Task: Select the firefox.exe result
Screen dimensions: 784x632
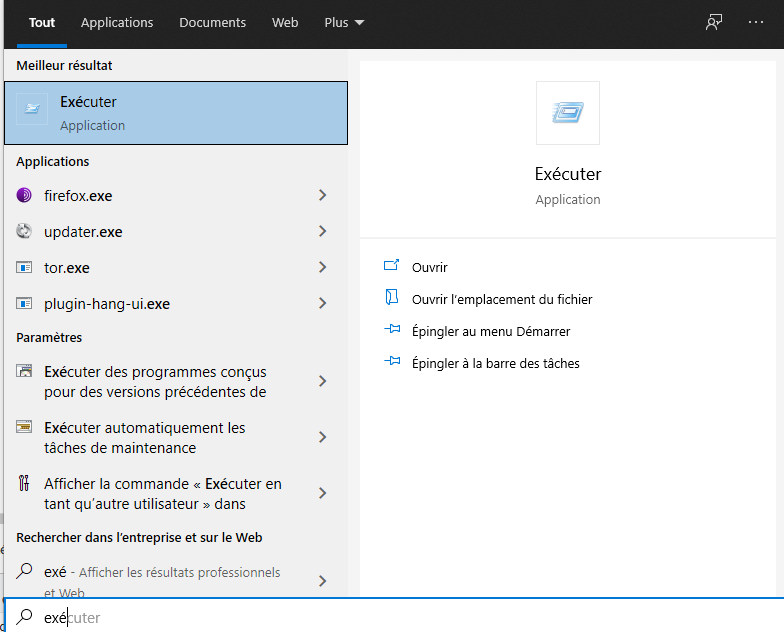Action: (x=176, y=196)
